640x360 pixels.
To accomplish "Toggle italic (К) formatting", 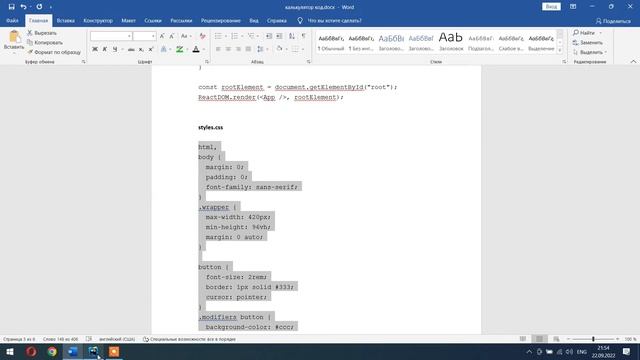I will pyautogui.click(x=105, y=49).
